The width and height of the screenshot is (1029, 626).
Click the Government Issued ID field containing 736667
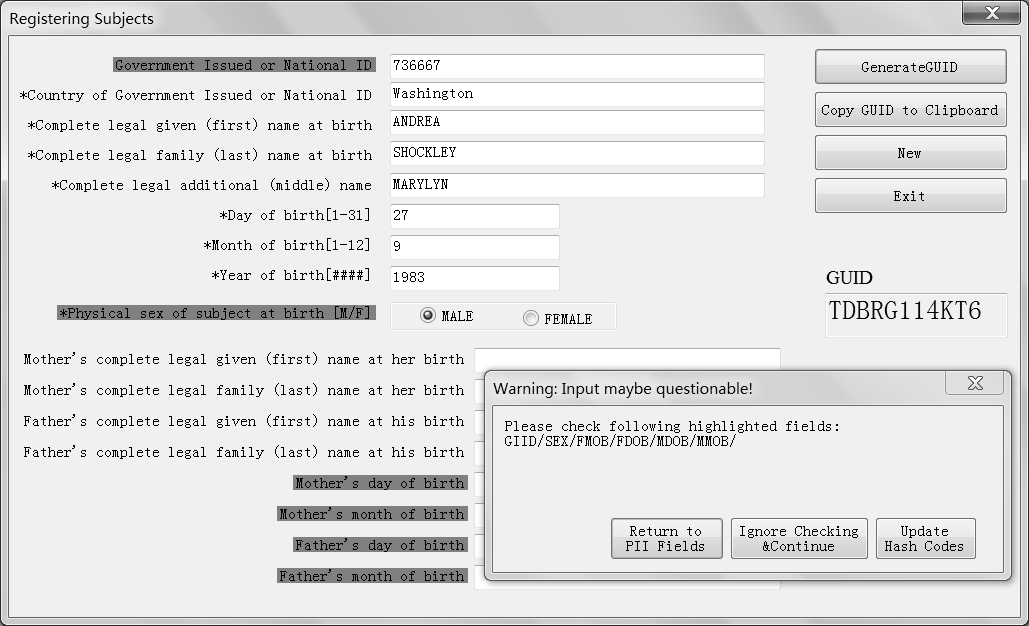point(577,66)
